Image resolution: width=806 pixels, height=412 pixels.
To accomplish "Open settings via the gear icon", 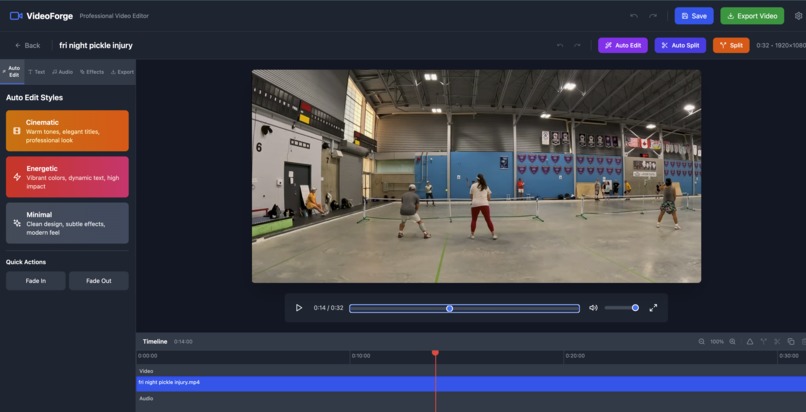I will (x=798, y=16).
